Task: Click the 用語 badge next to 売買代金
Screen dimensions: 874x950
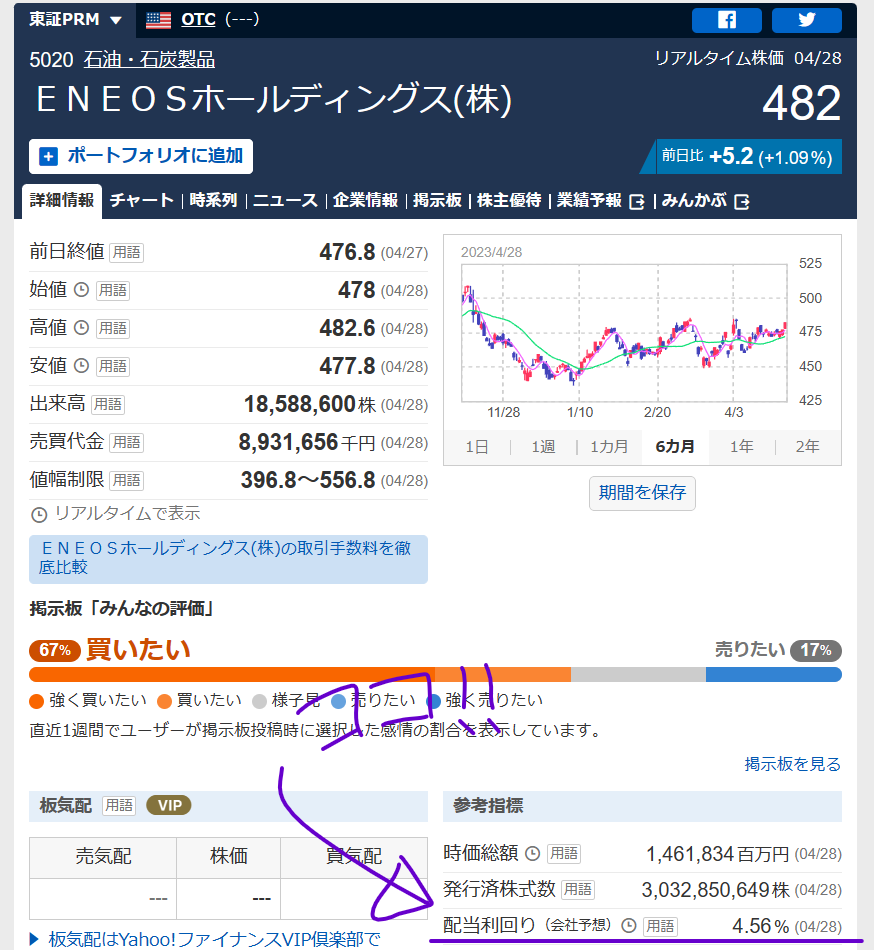Action: [x=127, y=442]
